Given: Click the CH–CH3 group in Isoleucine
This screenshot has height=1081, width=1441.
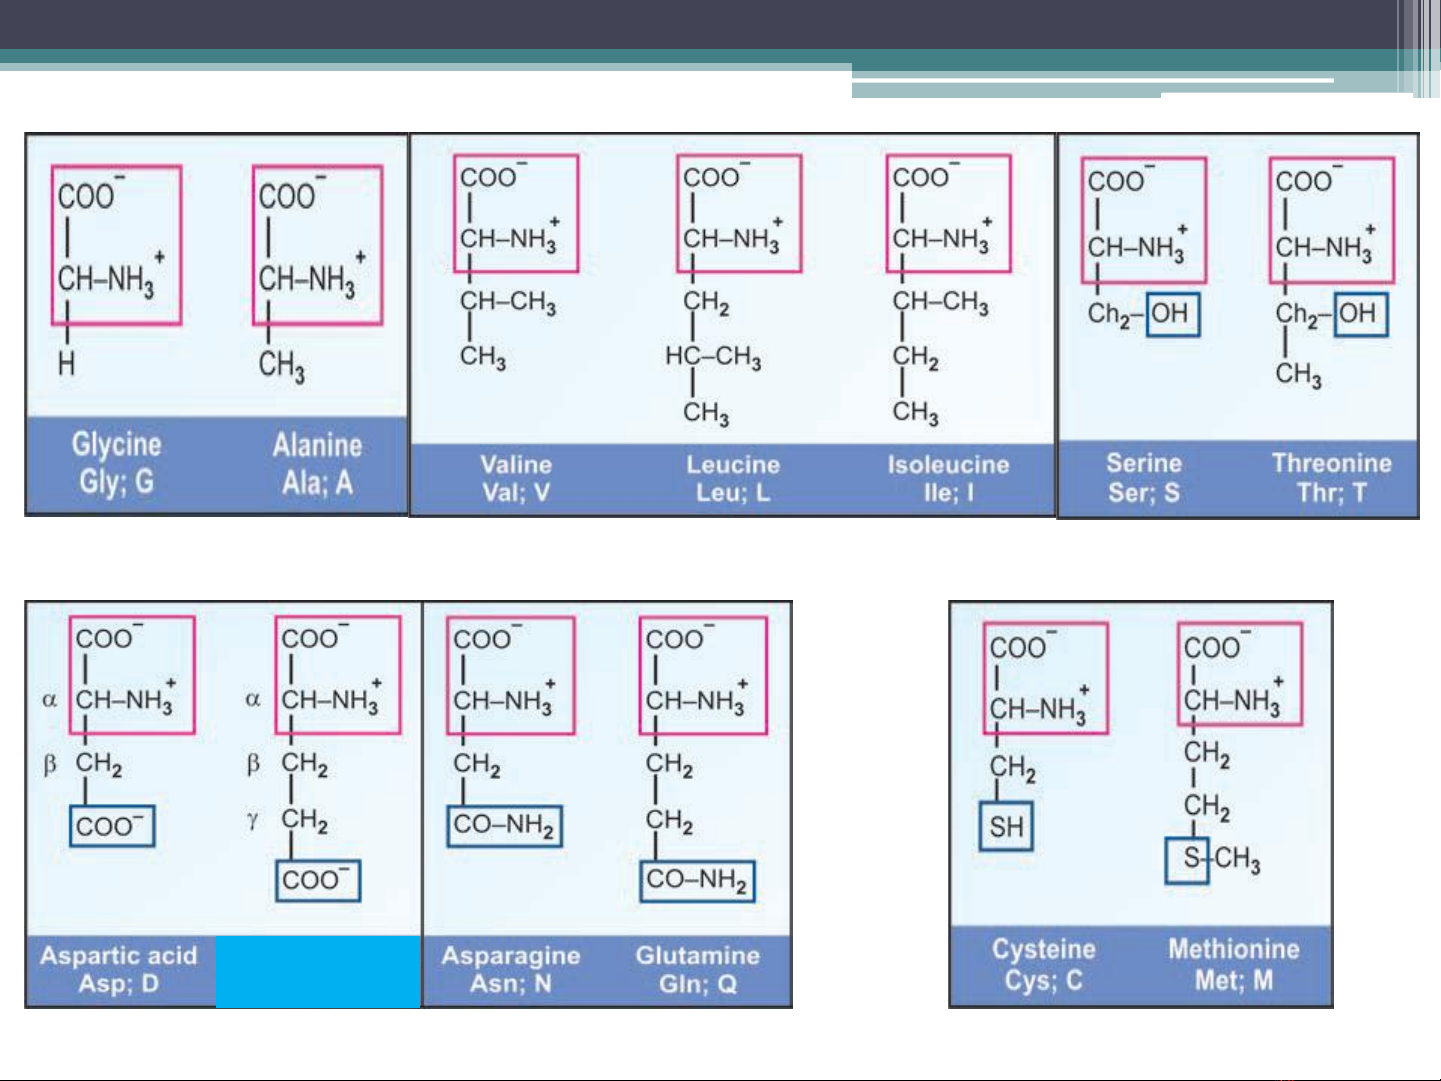Looking at the screenshot, I should (940, 302).
